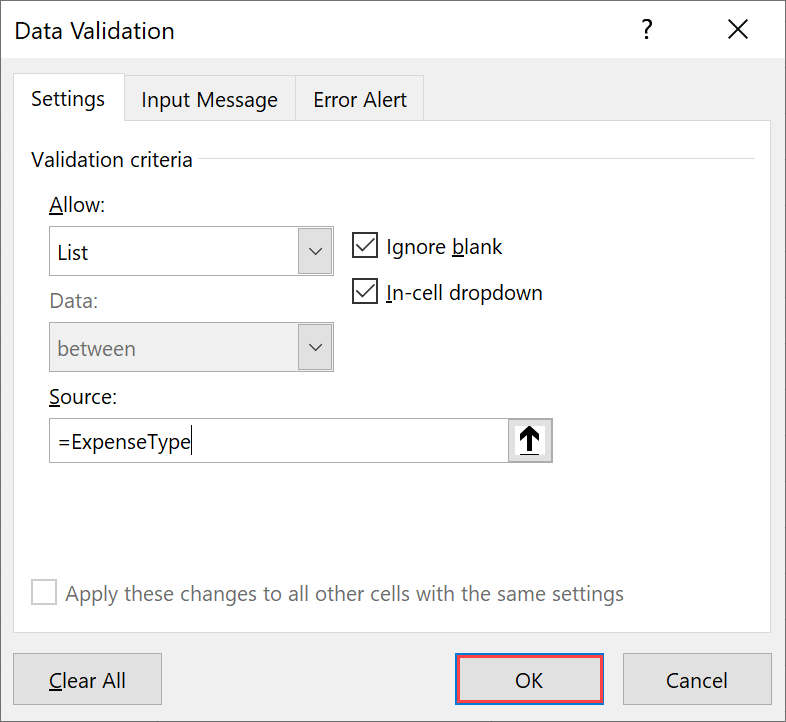Image resolution: width=786 pixels, height=722 pixels.
Task: Click the Cancel button
Action: (x=697, y=679)
